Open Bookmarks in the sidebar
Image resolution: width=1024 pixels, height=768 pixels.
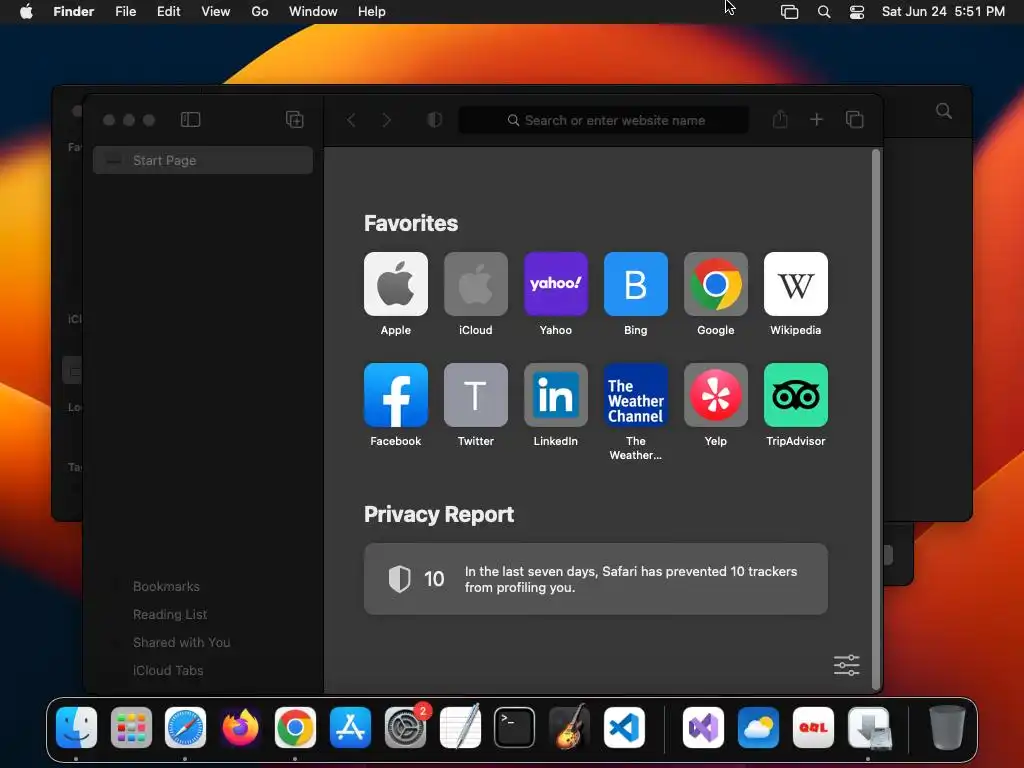(167, 586)
